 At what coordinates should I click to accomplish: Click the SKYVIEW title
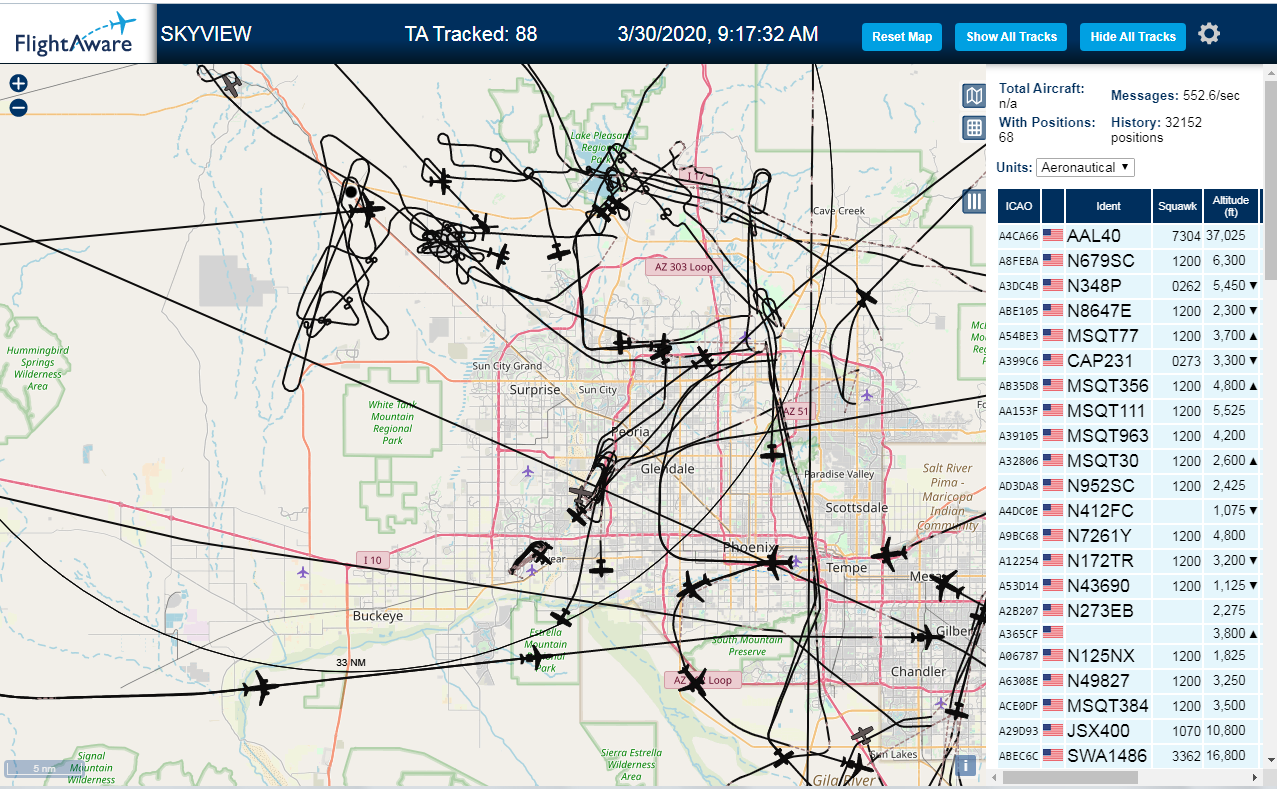point(206,34)
